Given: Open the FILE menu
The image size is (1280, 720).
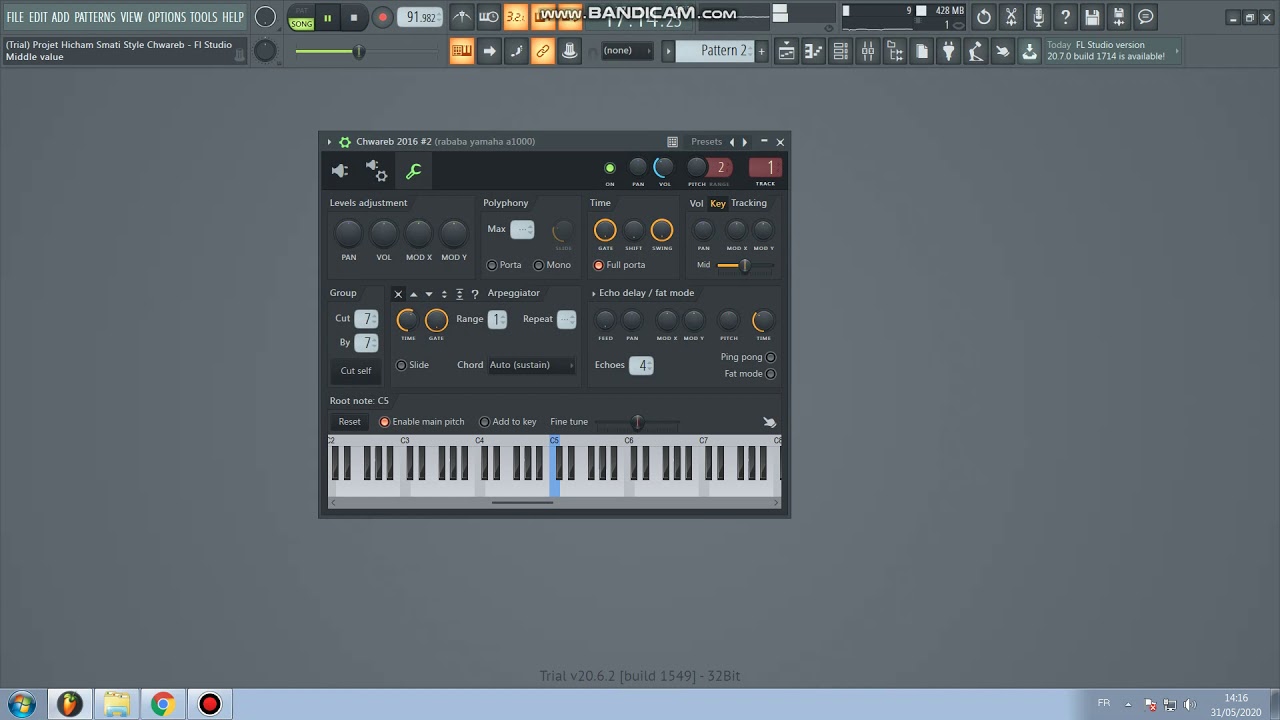Looking at the screenshot, I should [15, 17].
